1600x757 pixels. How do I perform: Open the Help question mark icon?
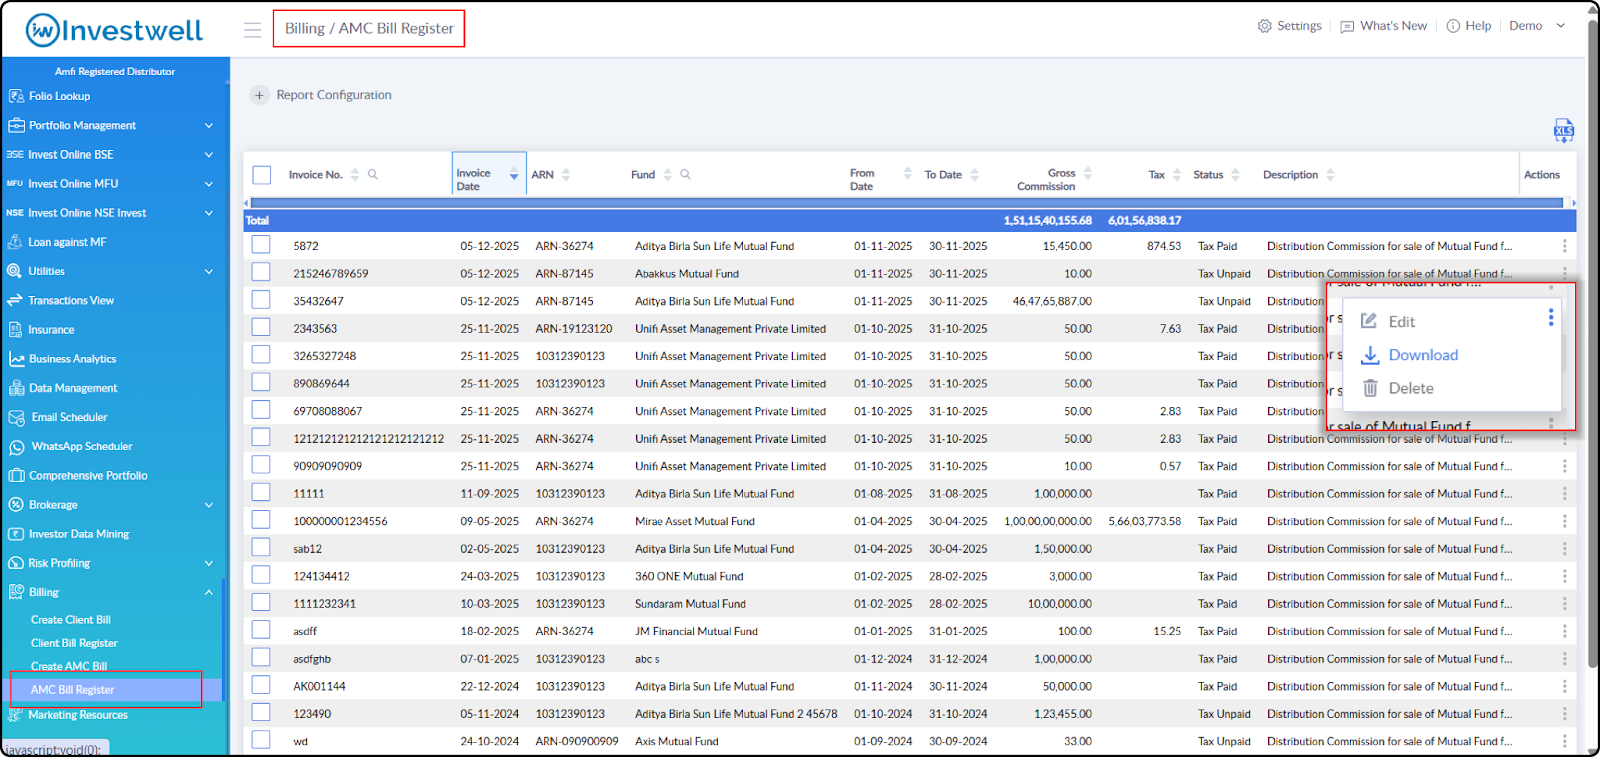click(x=1453, y=26)
